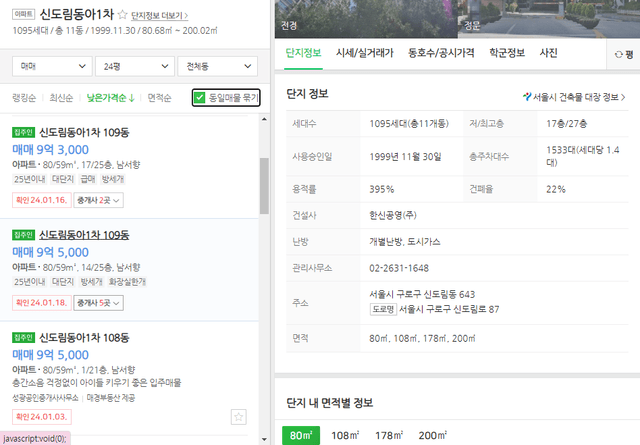Image resolution: width=640 pixels, height=445 pixels.
Task: Open 단지정보 더보기 link
Action: (160, 16)
